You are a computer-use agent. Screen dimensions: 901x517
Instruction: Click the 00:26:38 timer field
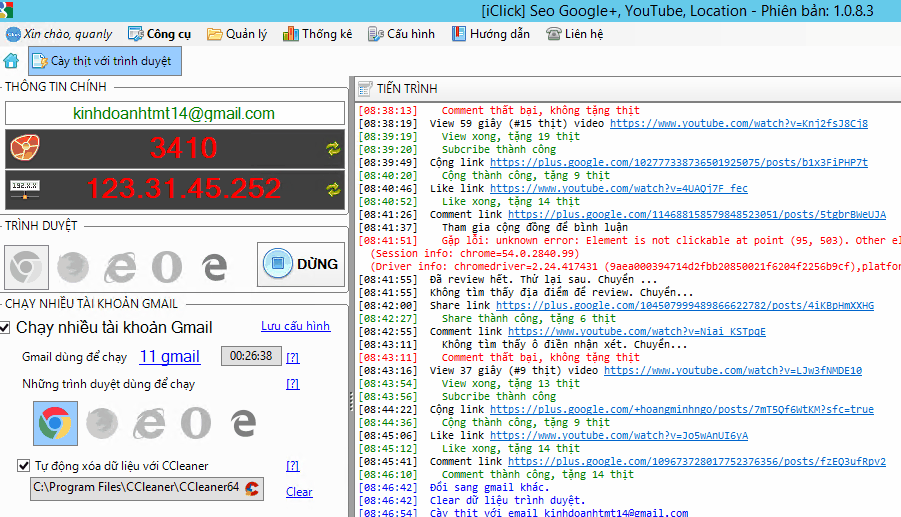[x=251, y=356]
